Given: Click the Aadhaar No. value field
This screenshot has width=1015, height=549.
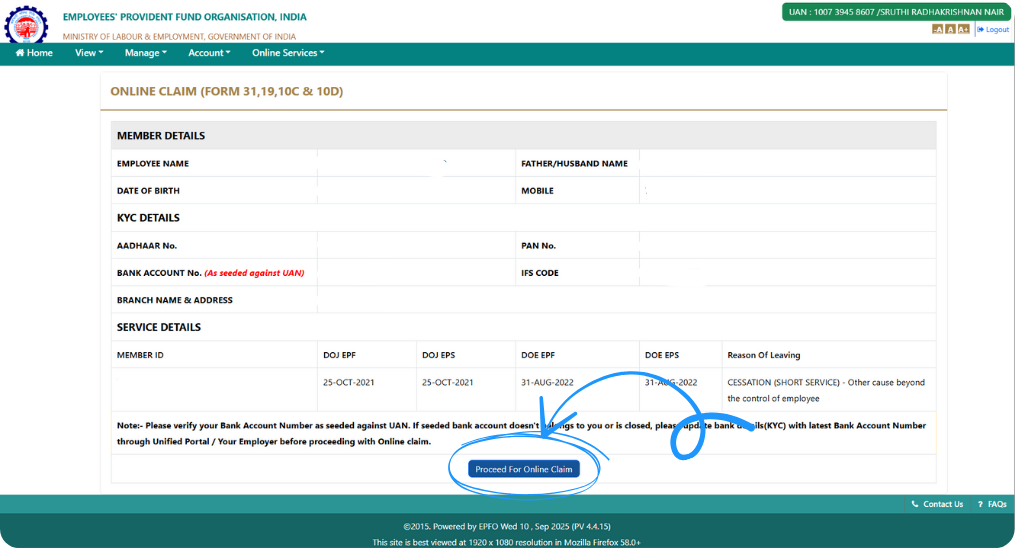Looking at the screenshot, I should pyautogui.click(x=415, y=245).
